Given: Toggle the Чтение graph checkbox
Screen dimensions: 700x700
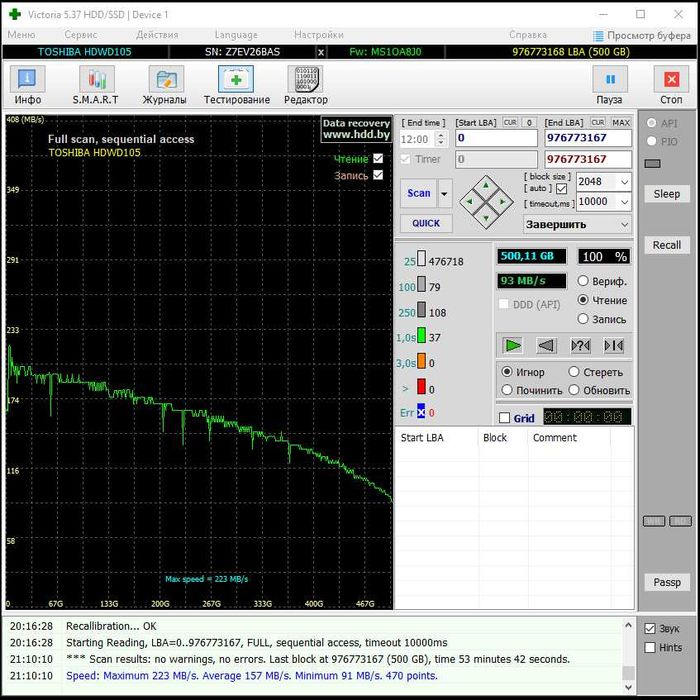Looking at the screenshot, I should [x=378, y=159].
